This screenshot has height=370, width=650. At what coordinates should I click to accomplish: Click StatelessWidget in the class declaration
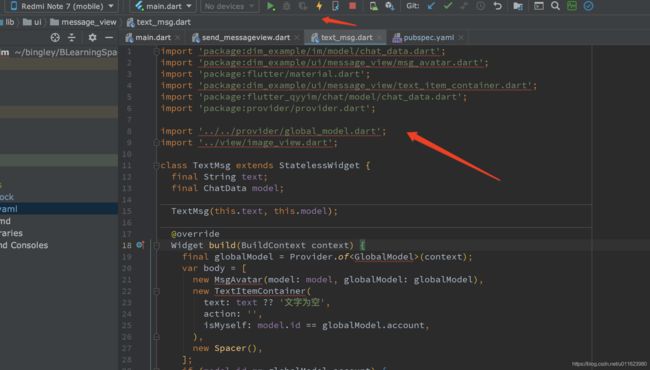pos(319,165)
